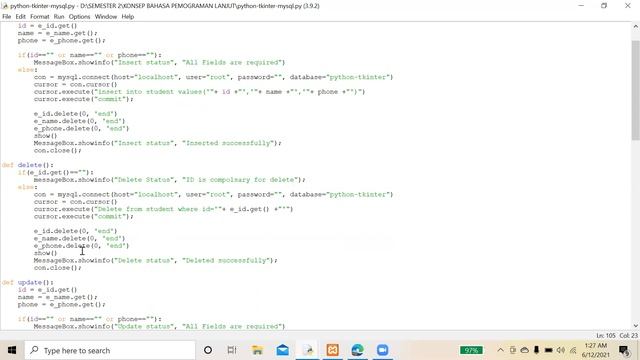Screen dimensions: 640x360
Task: Open the Options menu
Action: coord(79,17)
